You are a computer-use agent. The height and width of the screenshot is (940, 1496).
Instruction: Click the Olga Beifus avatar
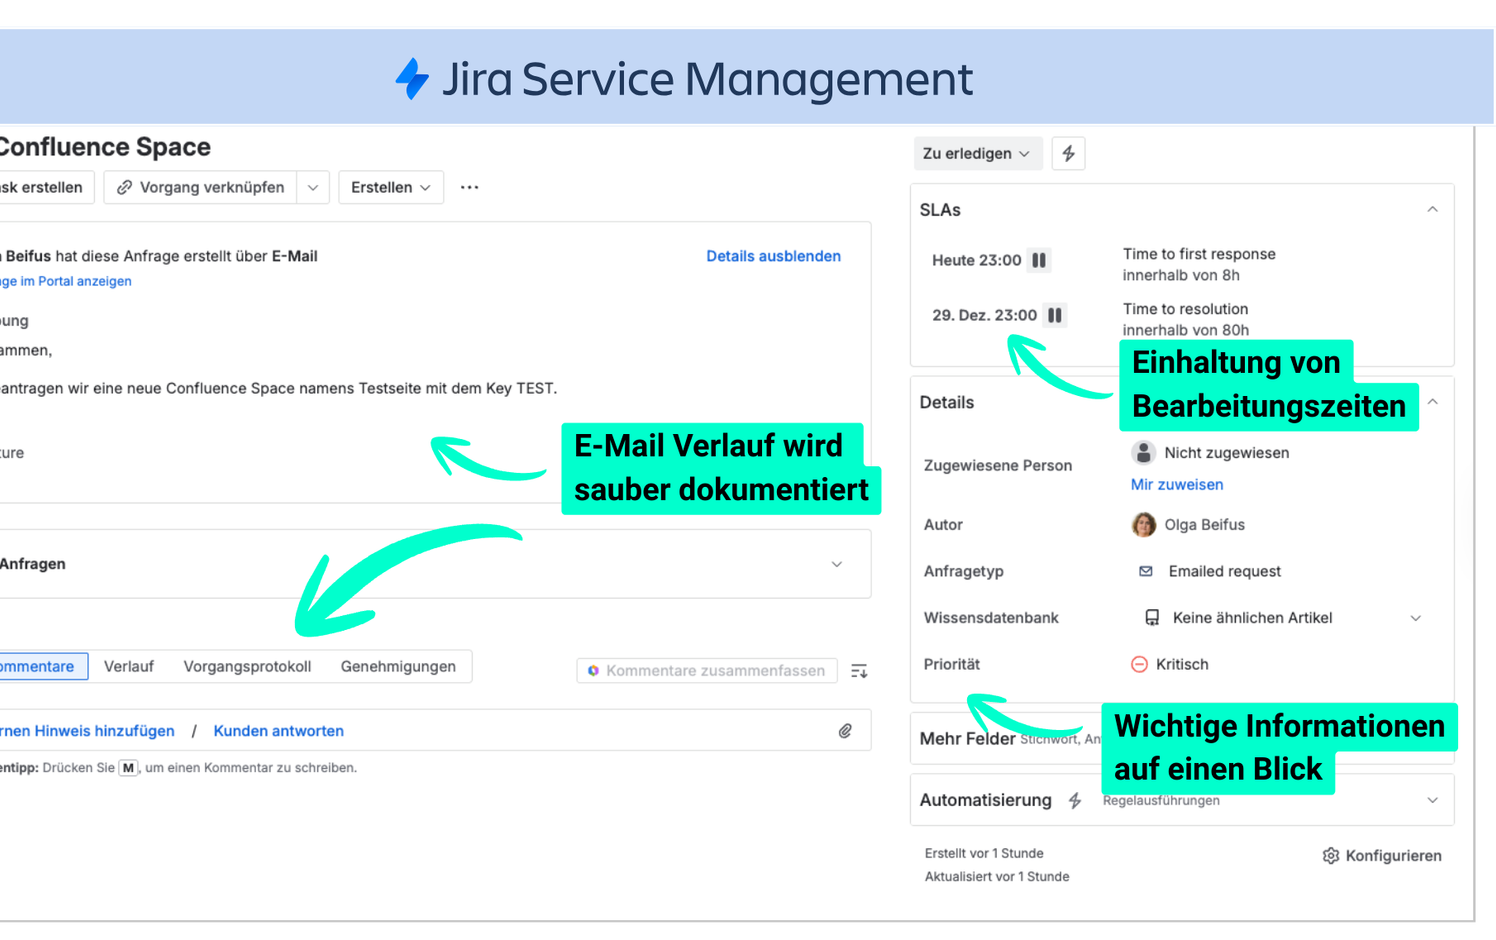pyautogui.click(x=1143, y=525)
